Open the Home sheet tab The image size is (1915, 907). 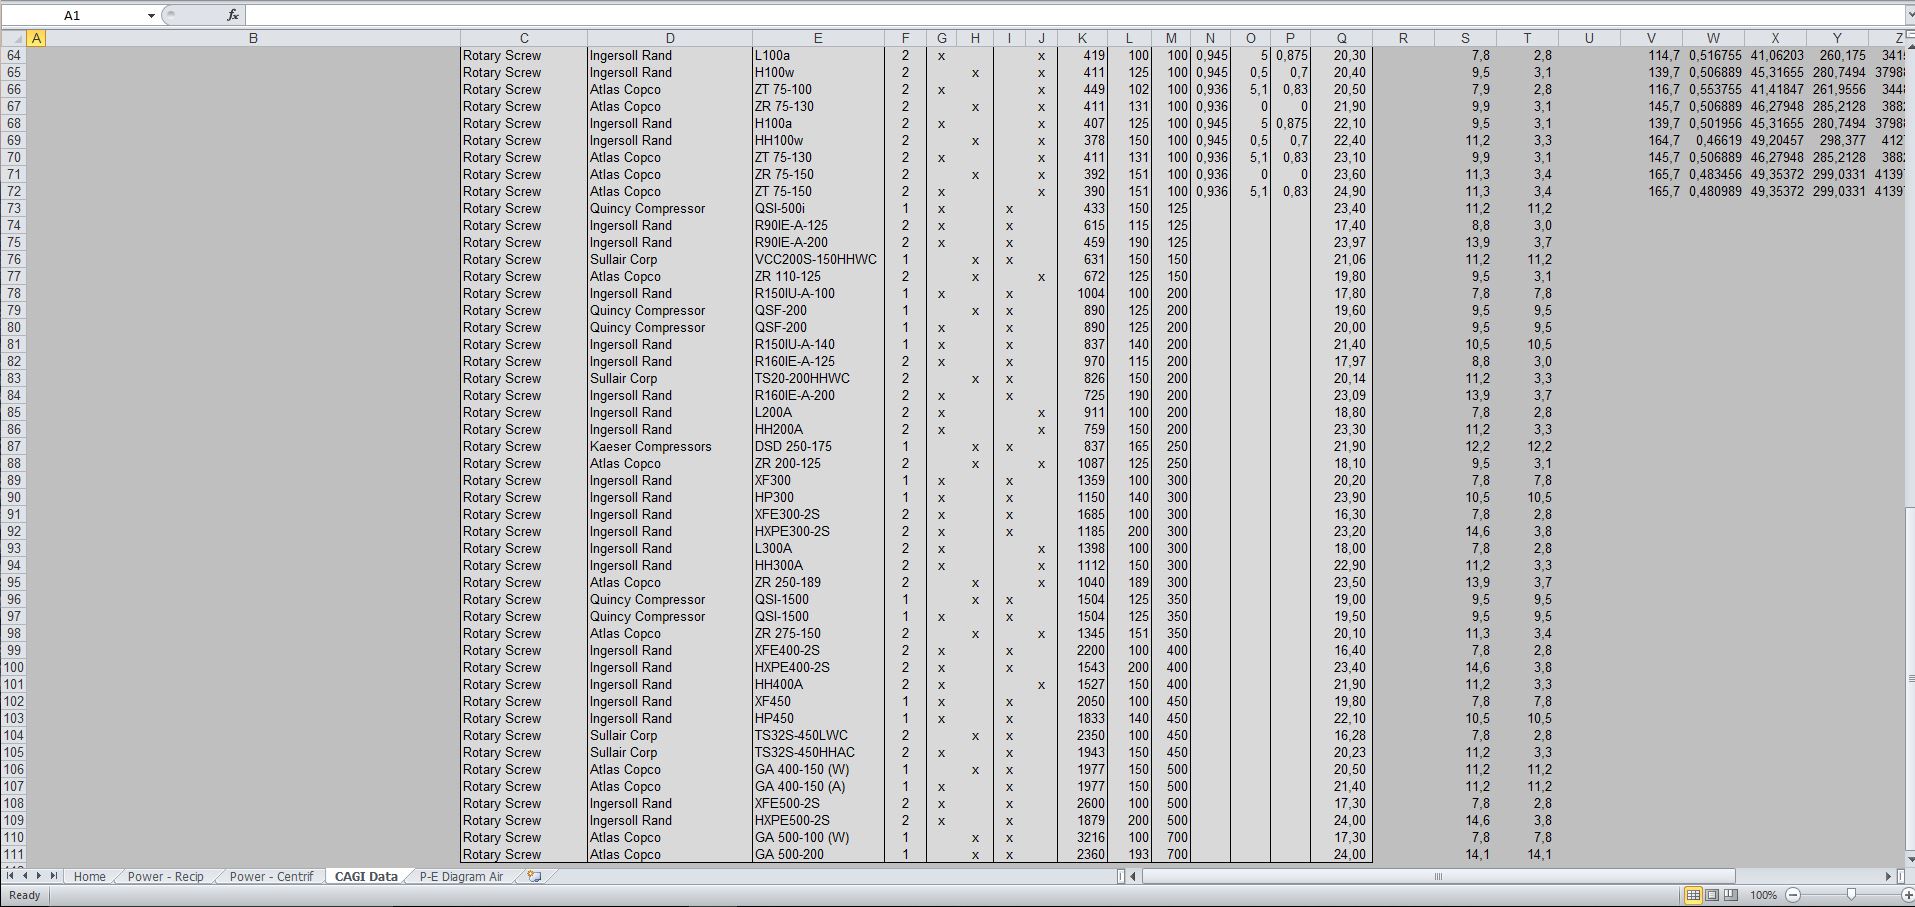click(89, 876)
